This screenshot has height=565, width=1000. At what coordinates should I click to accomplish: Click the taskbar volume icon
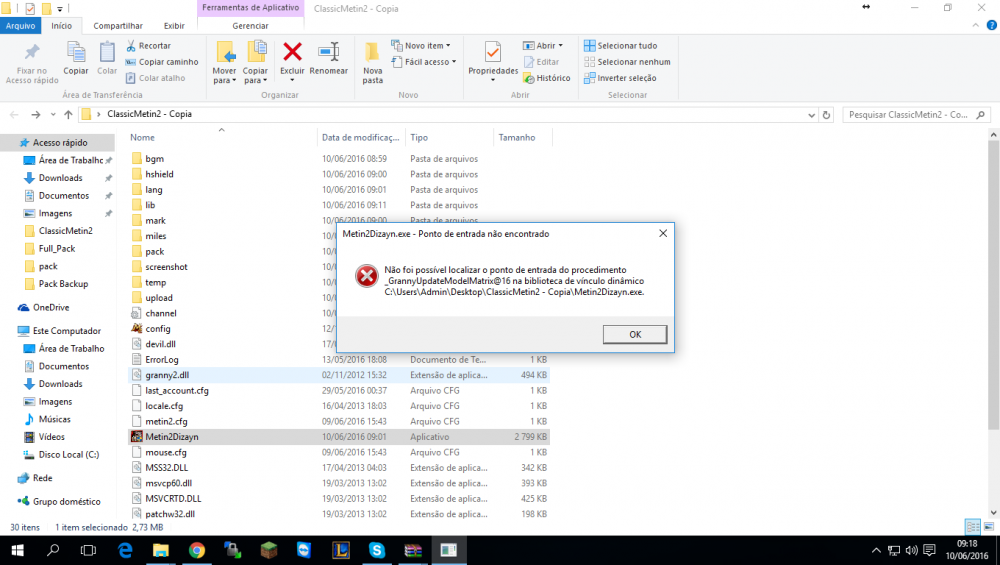pyautogui.click(x=911, y=550)
